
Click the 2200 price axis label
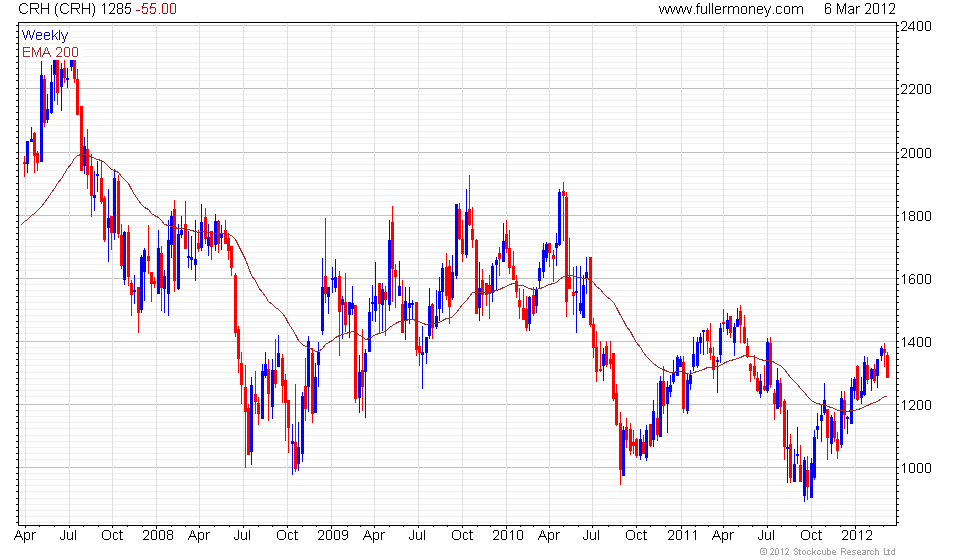coord(916,89)
